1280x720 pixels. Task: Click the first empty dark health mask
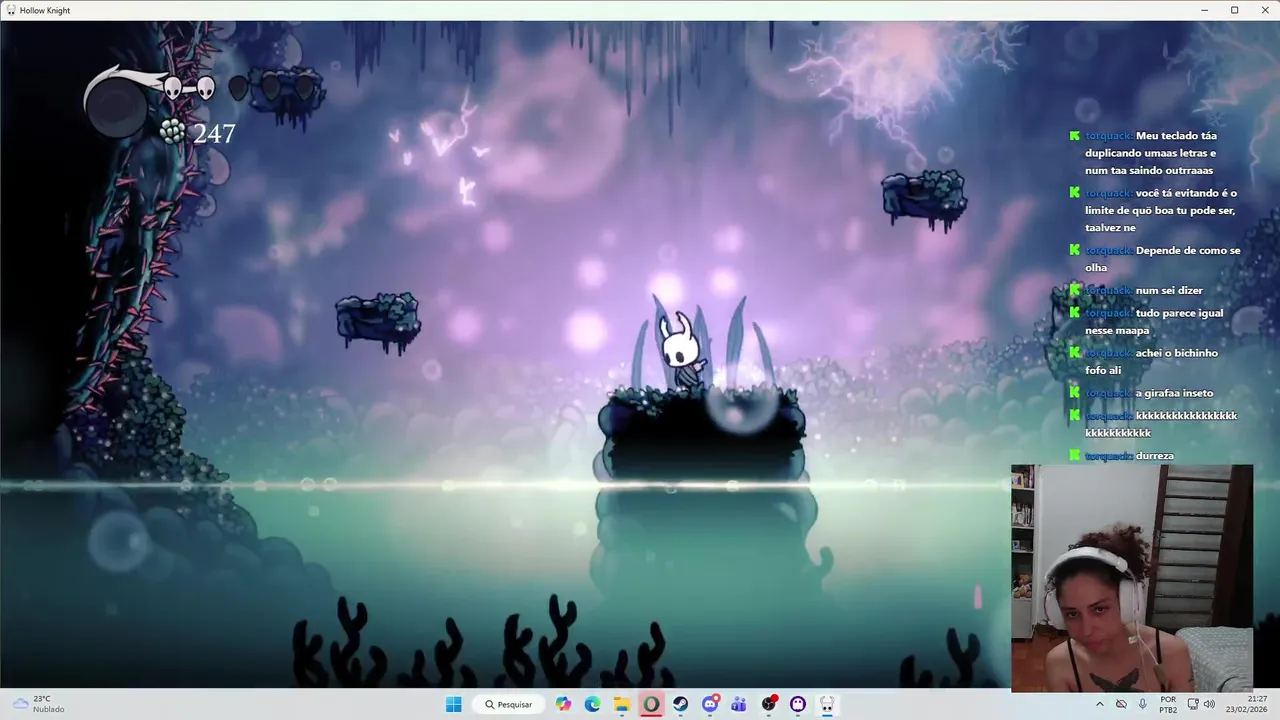(238, 89)
